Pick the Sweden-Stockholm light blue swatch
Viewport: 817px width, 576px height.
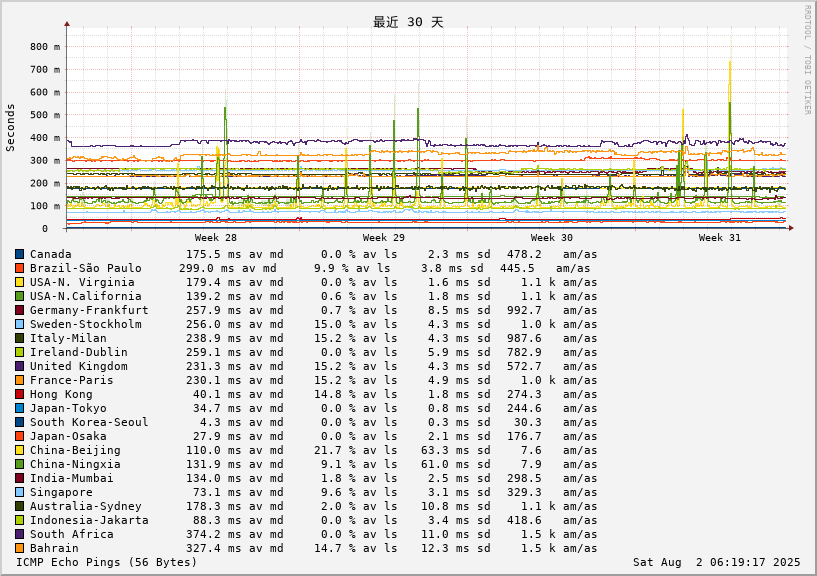pos(19,324)
